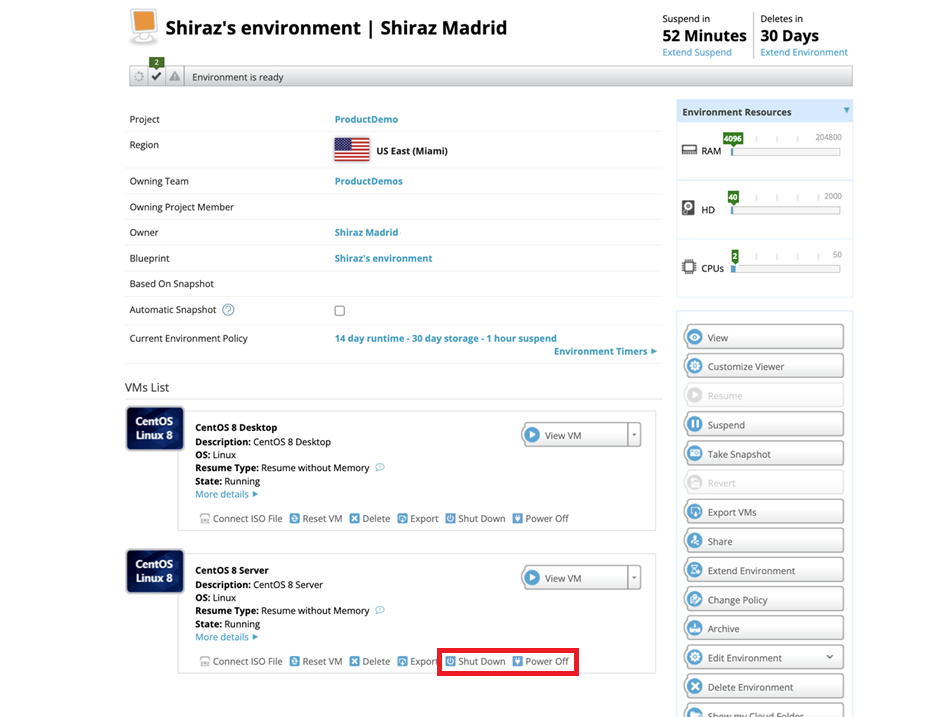Click Reset VM icon for CentOS 8 Desktop
This screenshot has width=936, height=717.
pyautogui.click(x=294, y=518)
